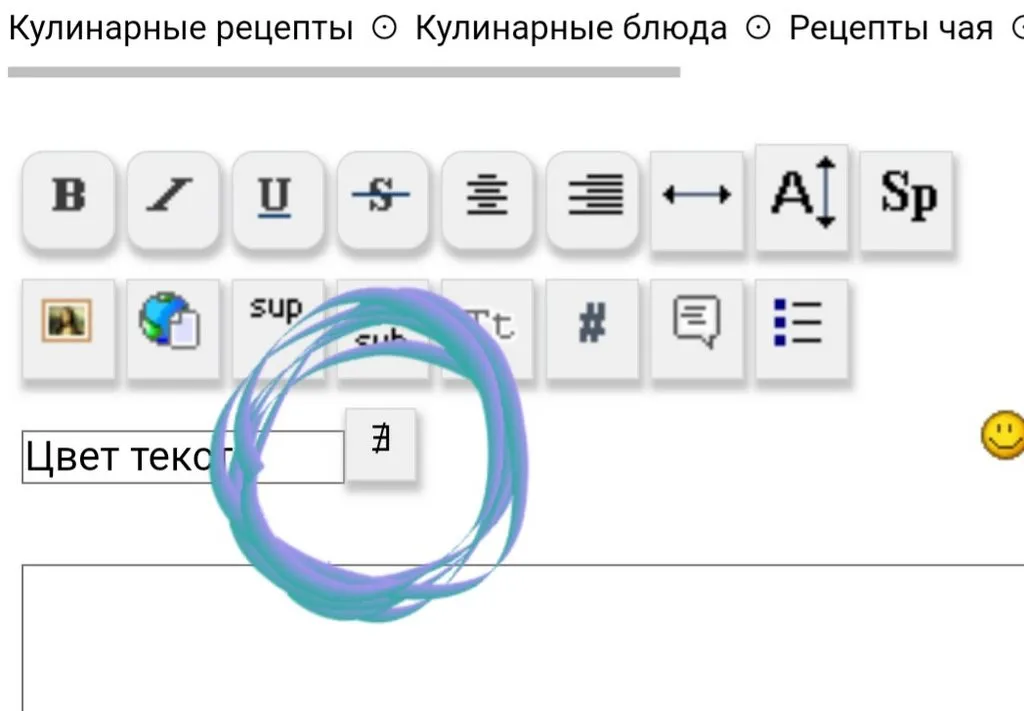The image size is (1024, 711).
Task: Click the Sp spacing icon
Action: pyautogui.click(x=905, y=196)
